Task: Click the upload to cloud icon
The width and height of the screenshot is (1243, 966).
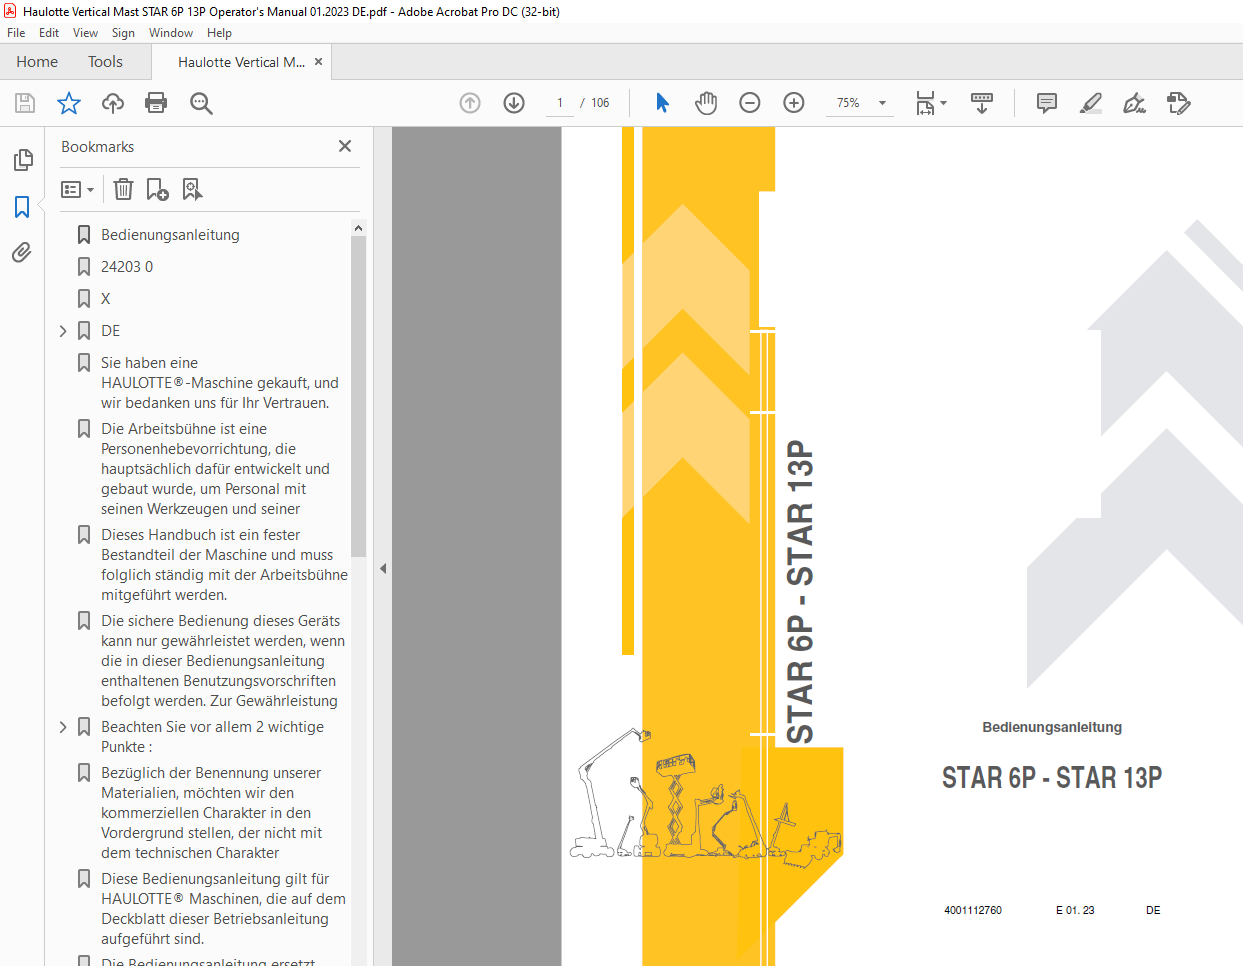Action: [113, 103]
